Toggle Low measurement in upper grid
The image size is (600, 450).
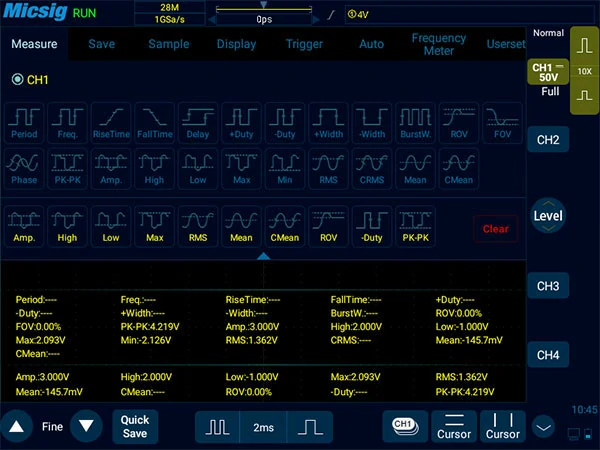pyautogui.click(x=198, y=169)
